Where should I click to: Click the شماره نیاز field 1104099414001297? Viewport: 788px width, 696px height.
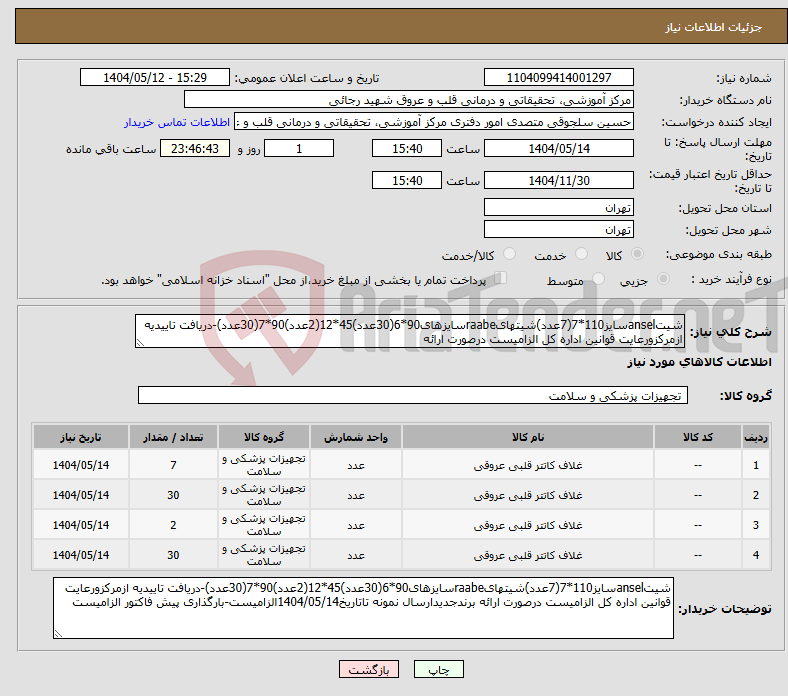(558, 77)
